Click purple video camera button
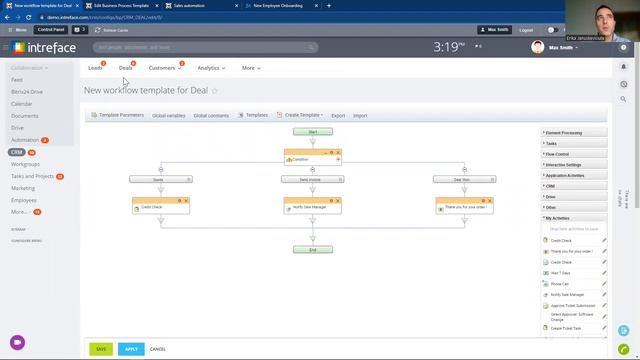The image size is (640, 360). (x=18, y=342)
